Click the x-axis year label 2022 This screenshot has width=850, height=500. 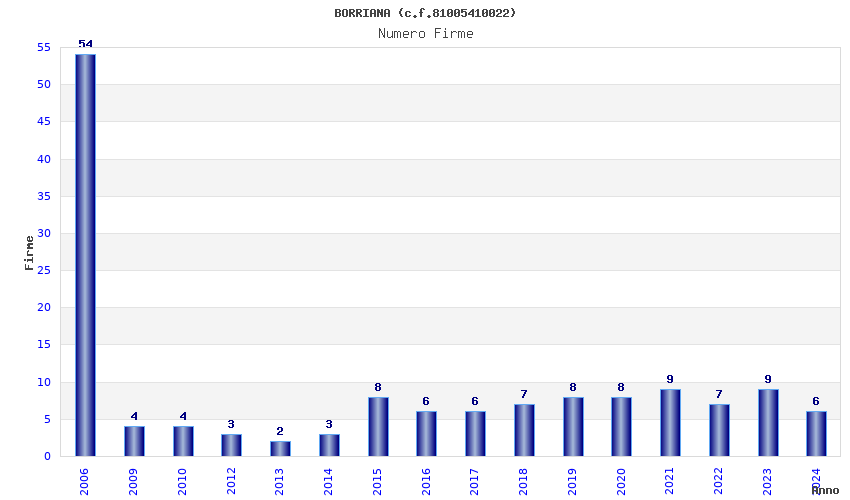pos(718,482)
